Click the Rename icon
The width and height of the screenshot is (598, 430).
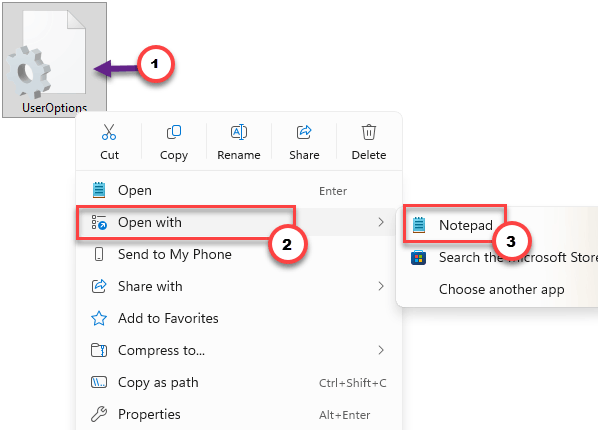pyautogui.click(x=239, y=132)
